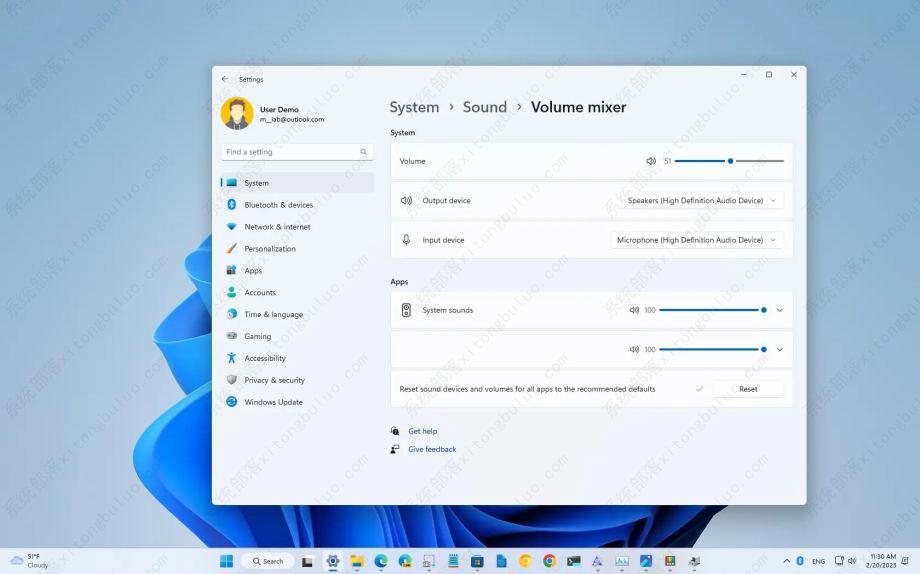Select Gaming in the sidebar
Screen dimensions: 920x574
click(258, 336)
